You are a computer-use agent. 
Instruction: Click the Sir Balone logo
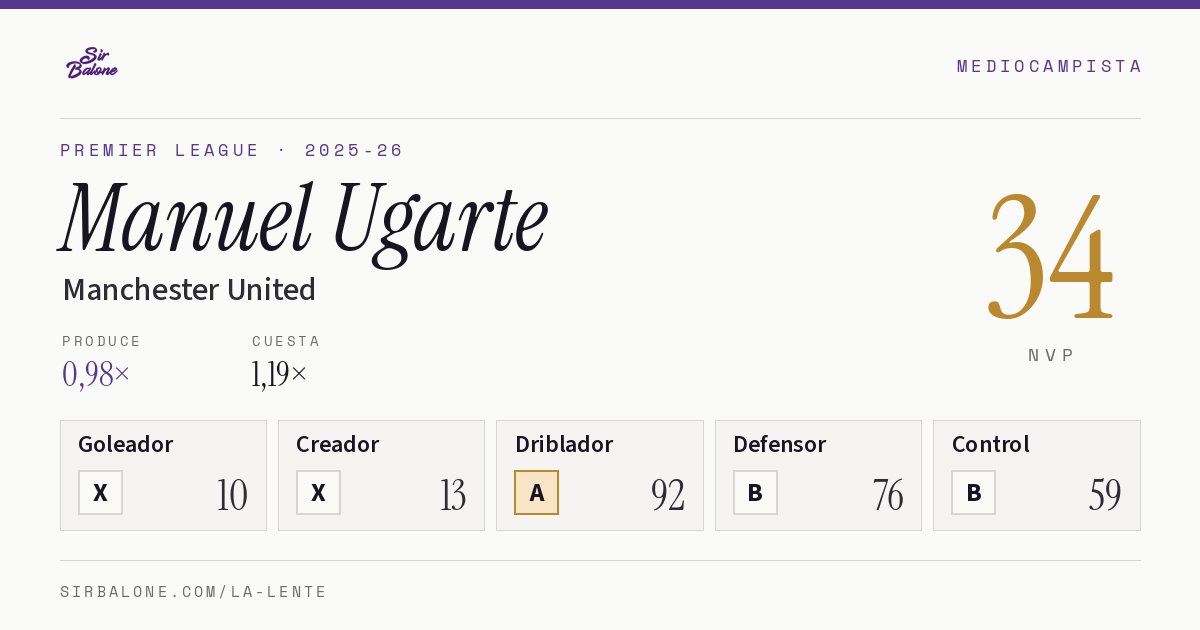(x=92, y=63)
